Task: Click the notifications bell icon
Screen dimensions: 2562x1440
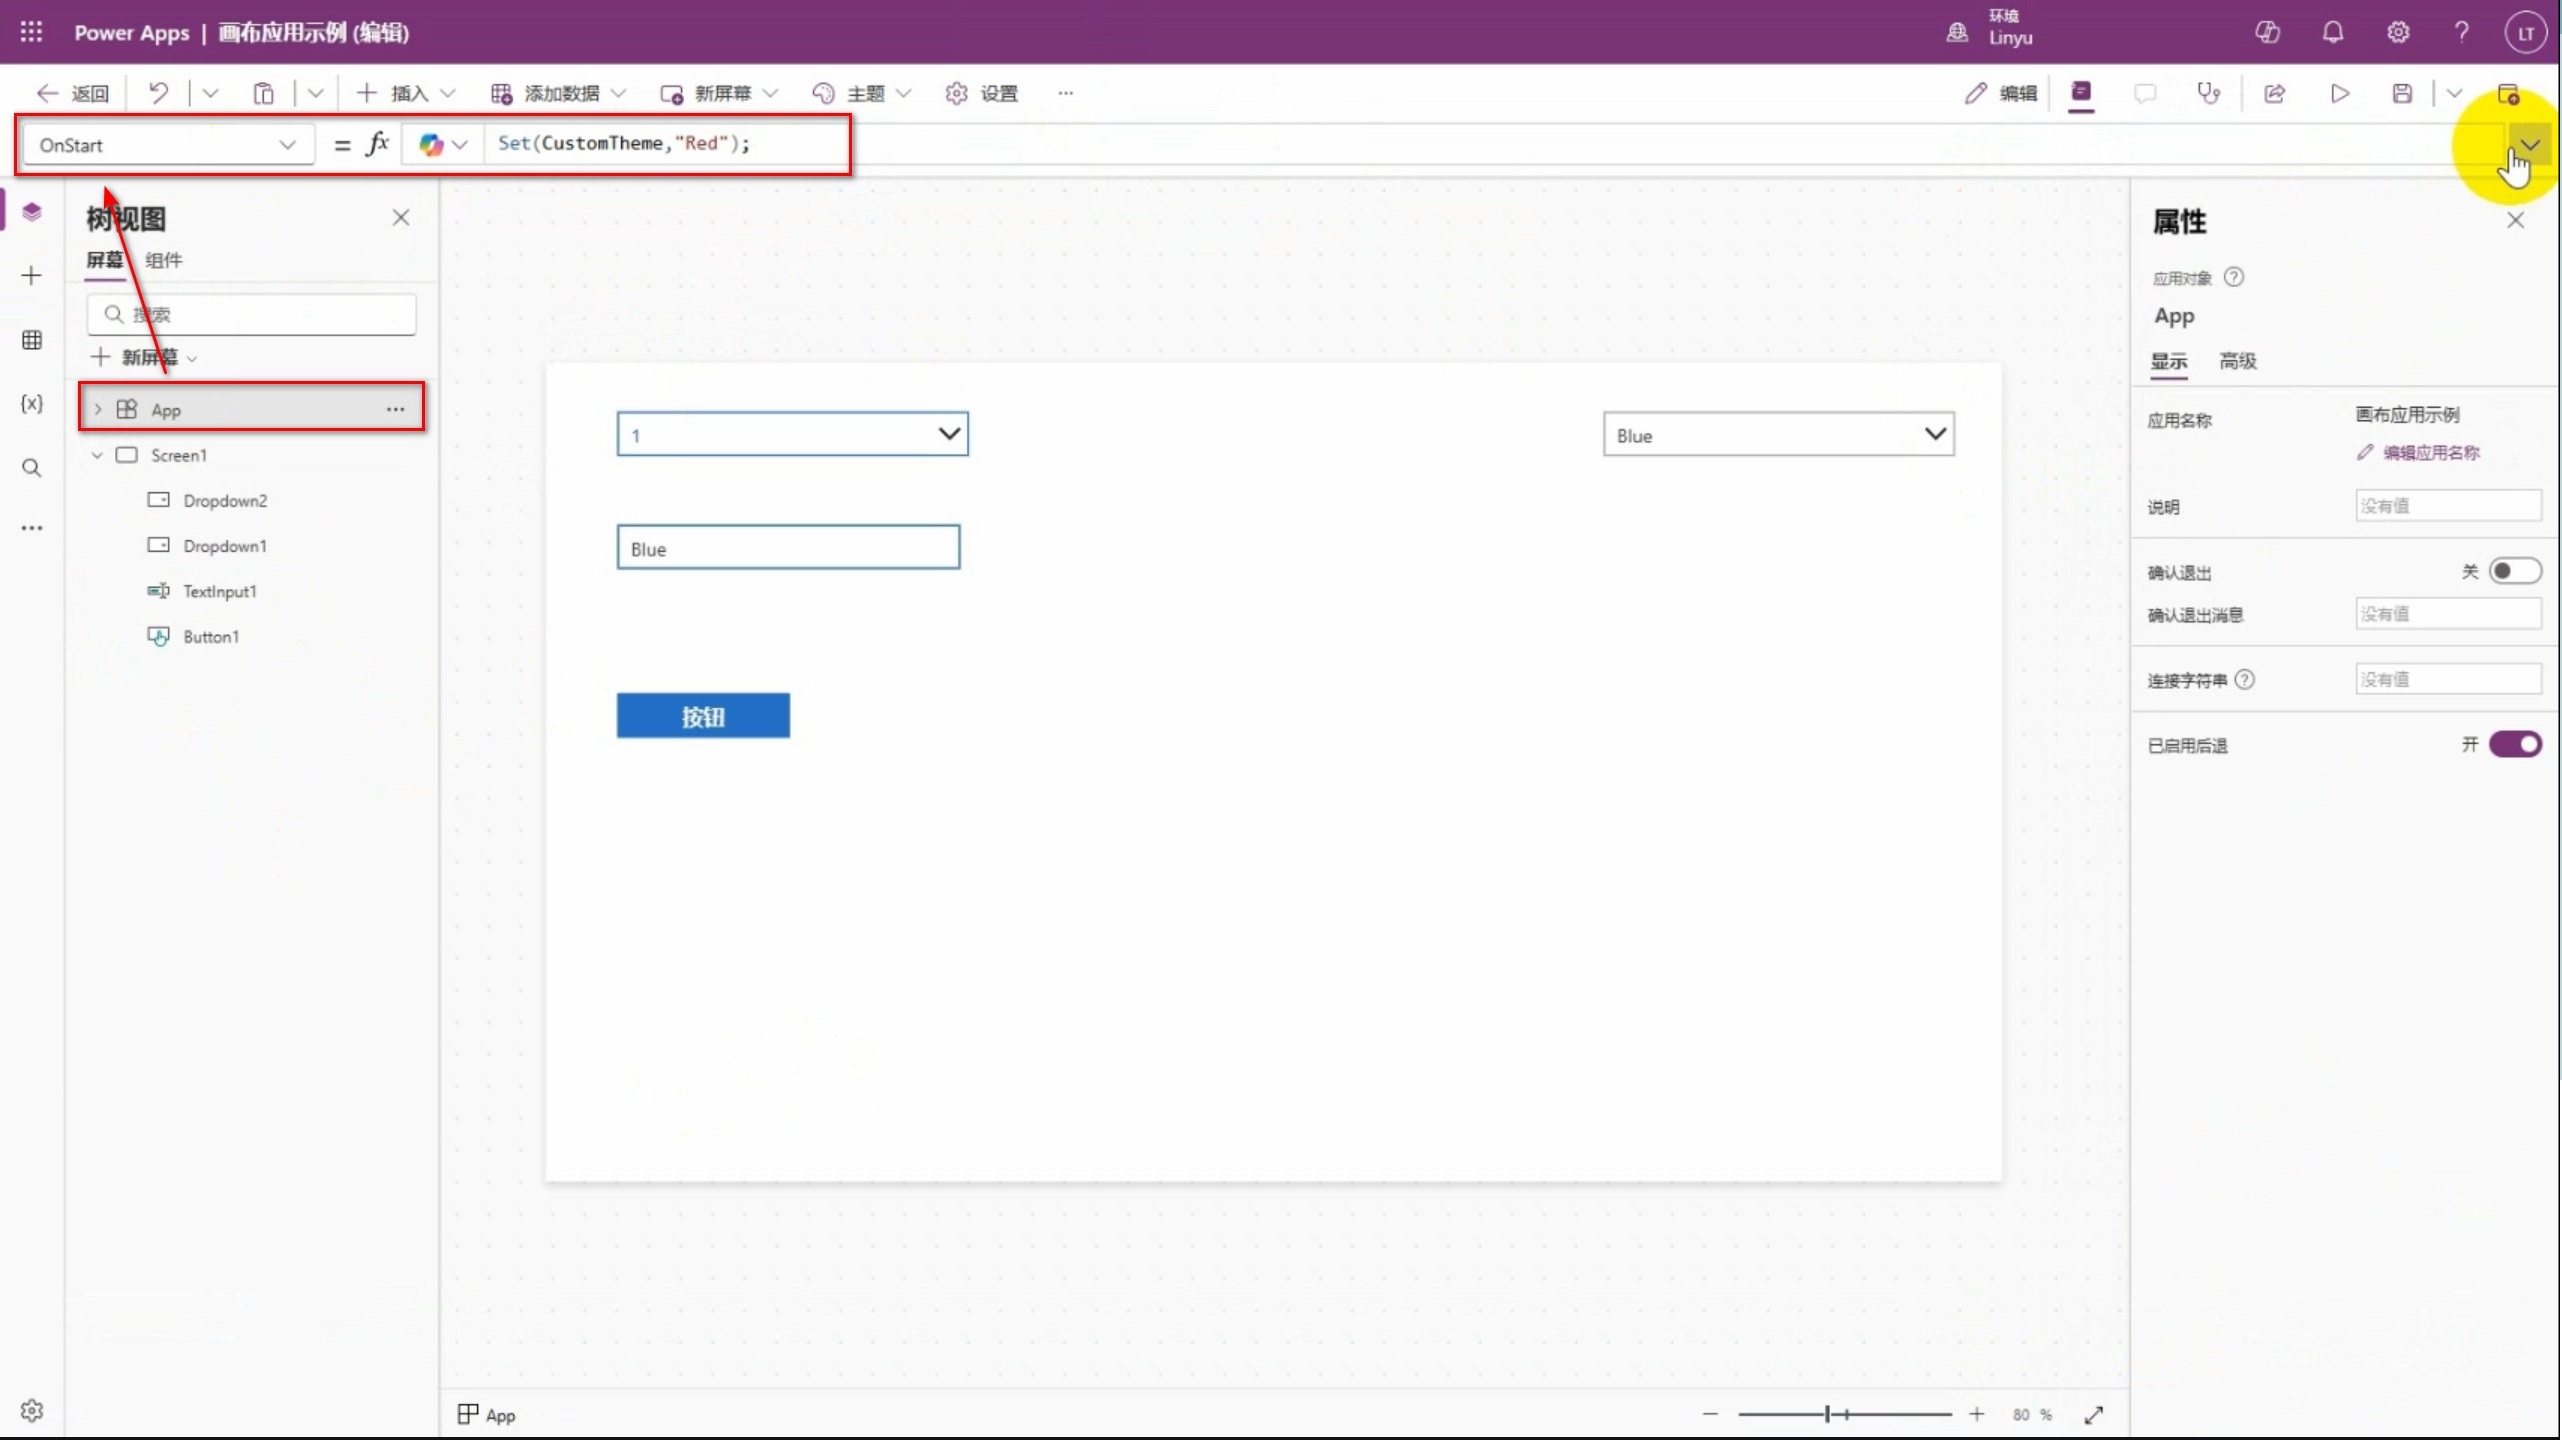Action: (2333, 32)
